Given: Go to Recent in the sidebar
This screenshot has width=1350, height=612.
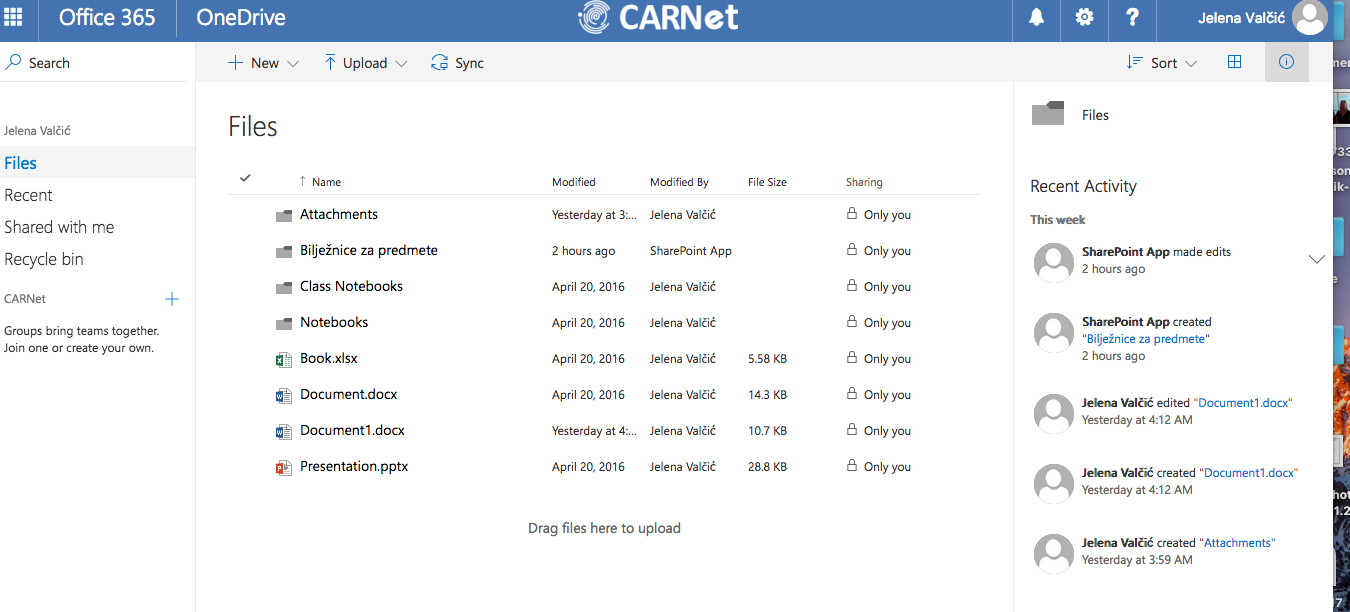Looking at the screenshot, I should point(28,195).
